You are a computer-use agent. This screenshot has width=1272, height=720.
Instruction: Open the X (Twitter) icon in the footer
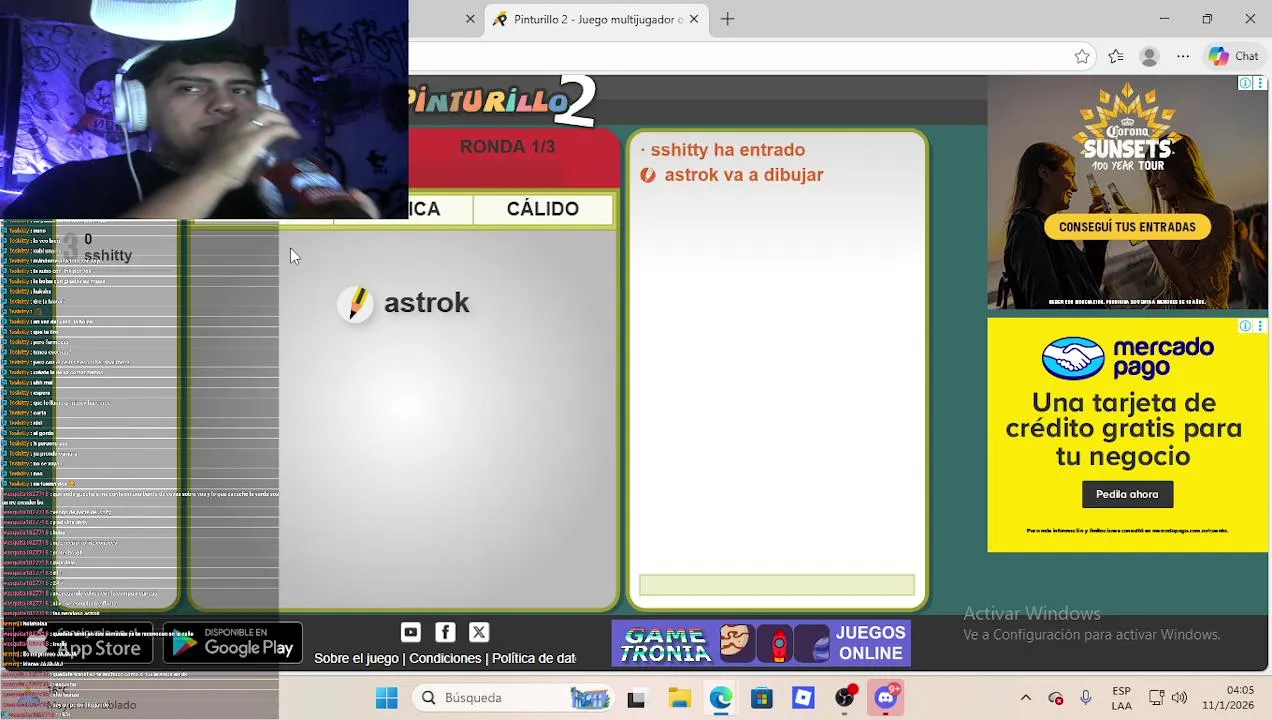tap(479, 632)
